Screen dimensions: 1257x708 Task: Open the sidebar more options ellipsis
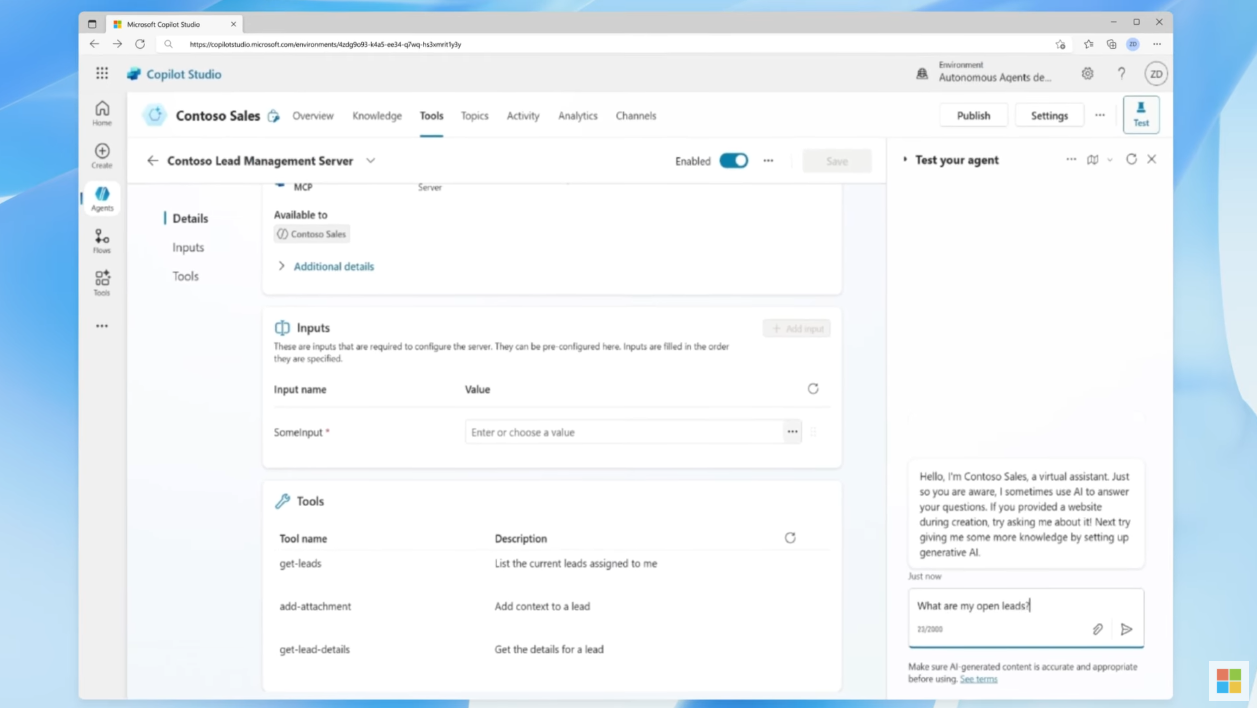102,326
